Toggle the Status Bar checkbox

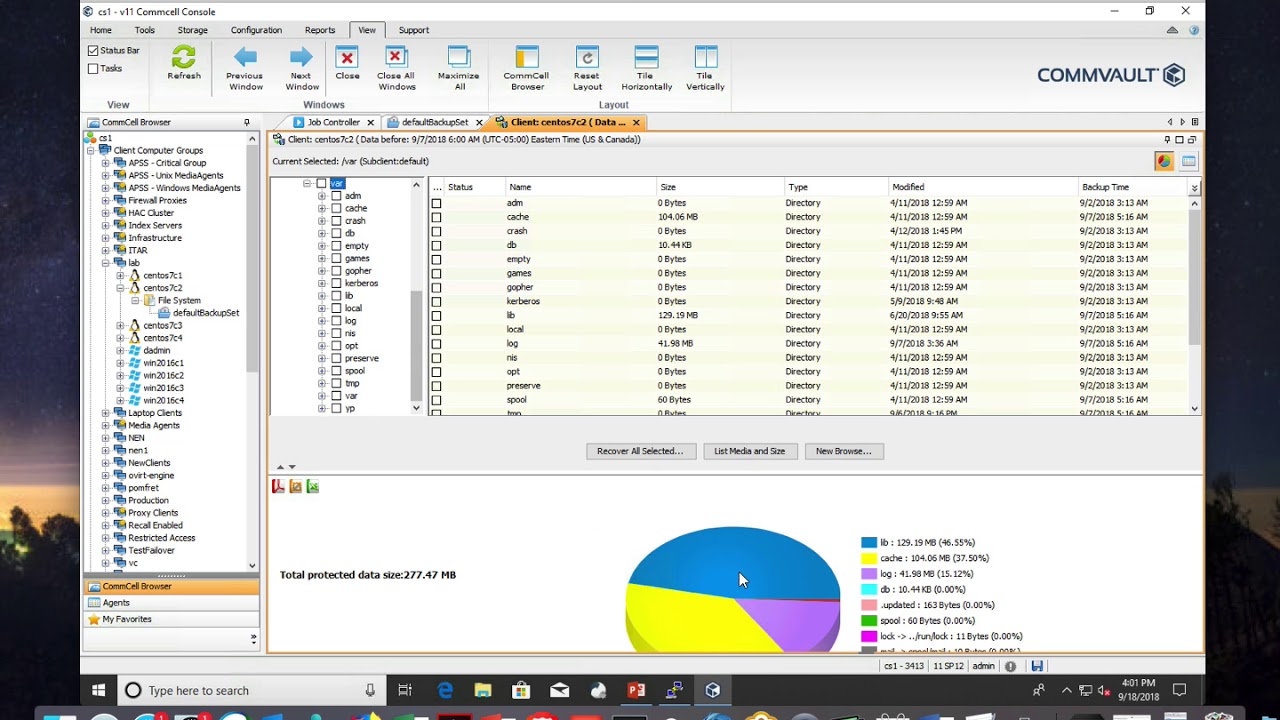click(x=93, y=50)
